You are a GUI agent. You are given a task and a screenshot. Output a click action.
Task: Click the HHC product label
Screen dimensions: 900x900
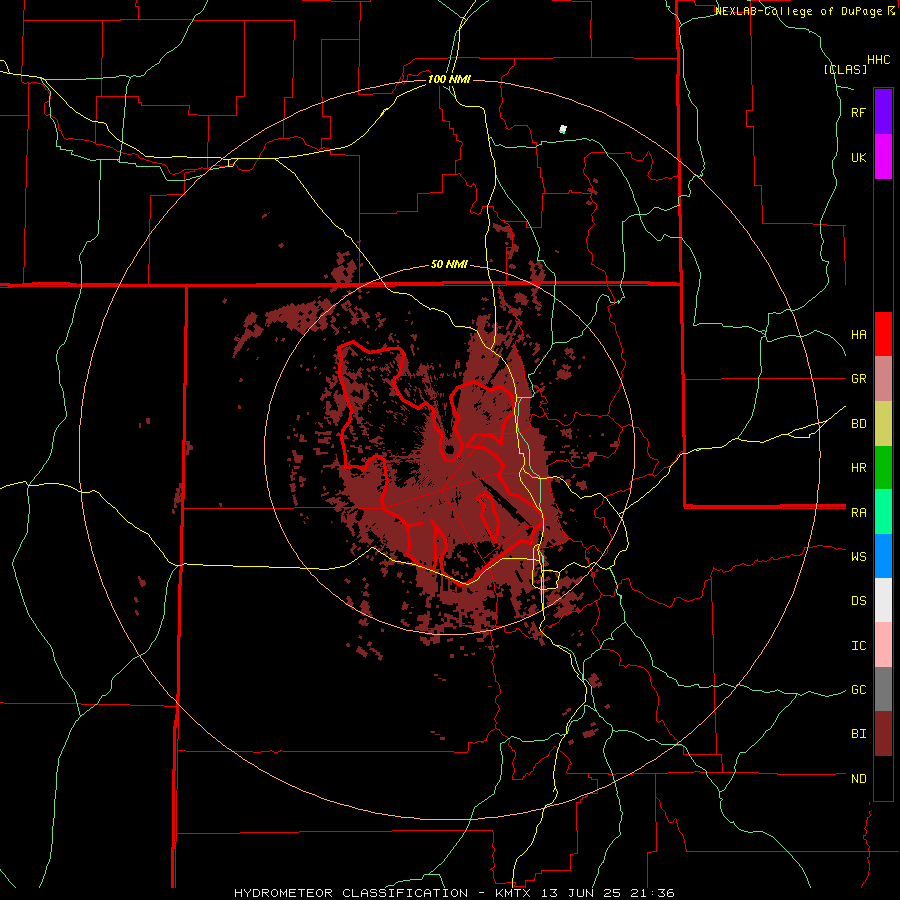coord(879,60)
